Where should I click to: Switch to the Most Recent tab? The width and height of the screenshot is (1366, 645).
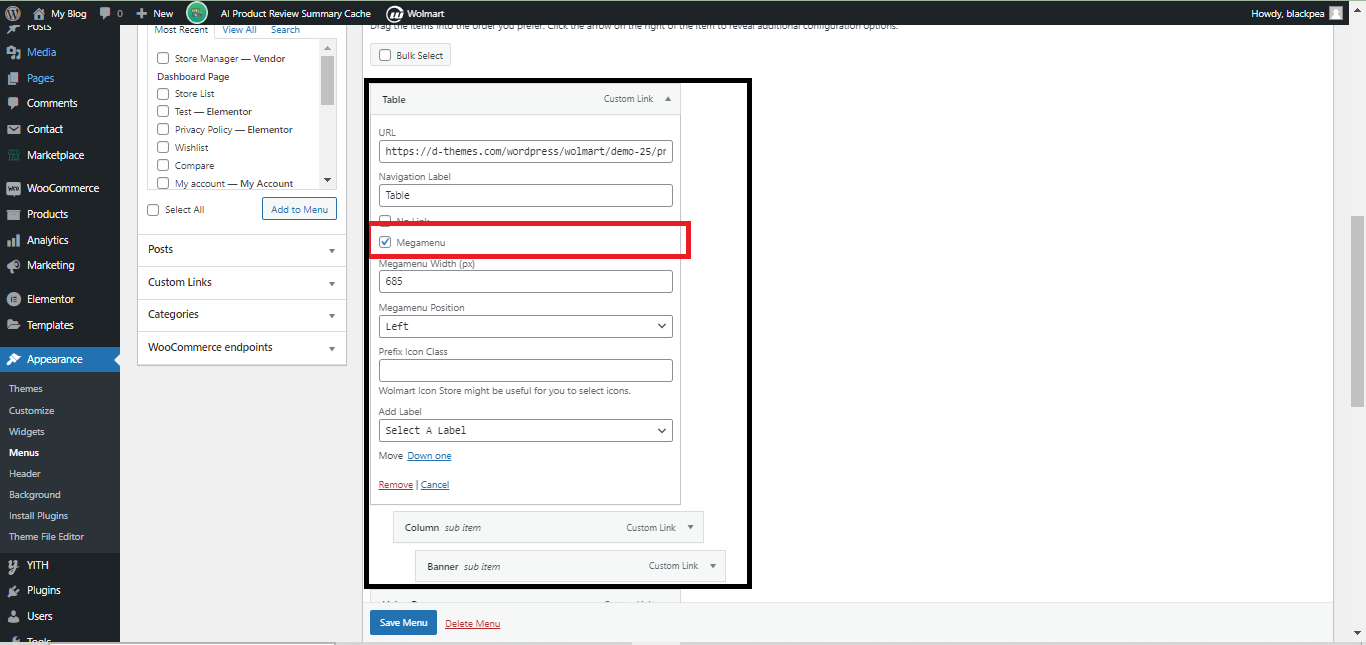pyautogui.click(x=181, y=30)
